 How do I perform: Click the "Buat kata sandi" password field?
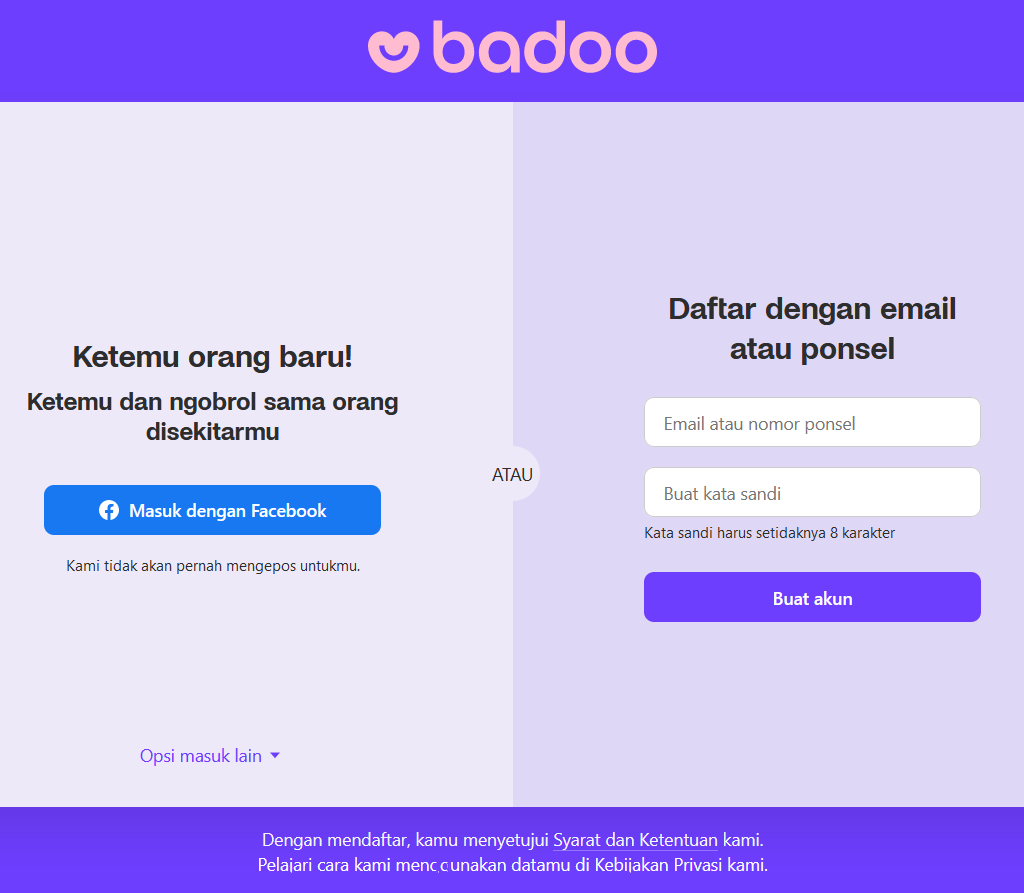pos(812,492)
